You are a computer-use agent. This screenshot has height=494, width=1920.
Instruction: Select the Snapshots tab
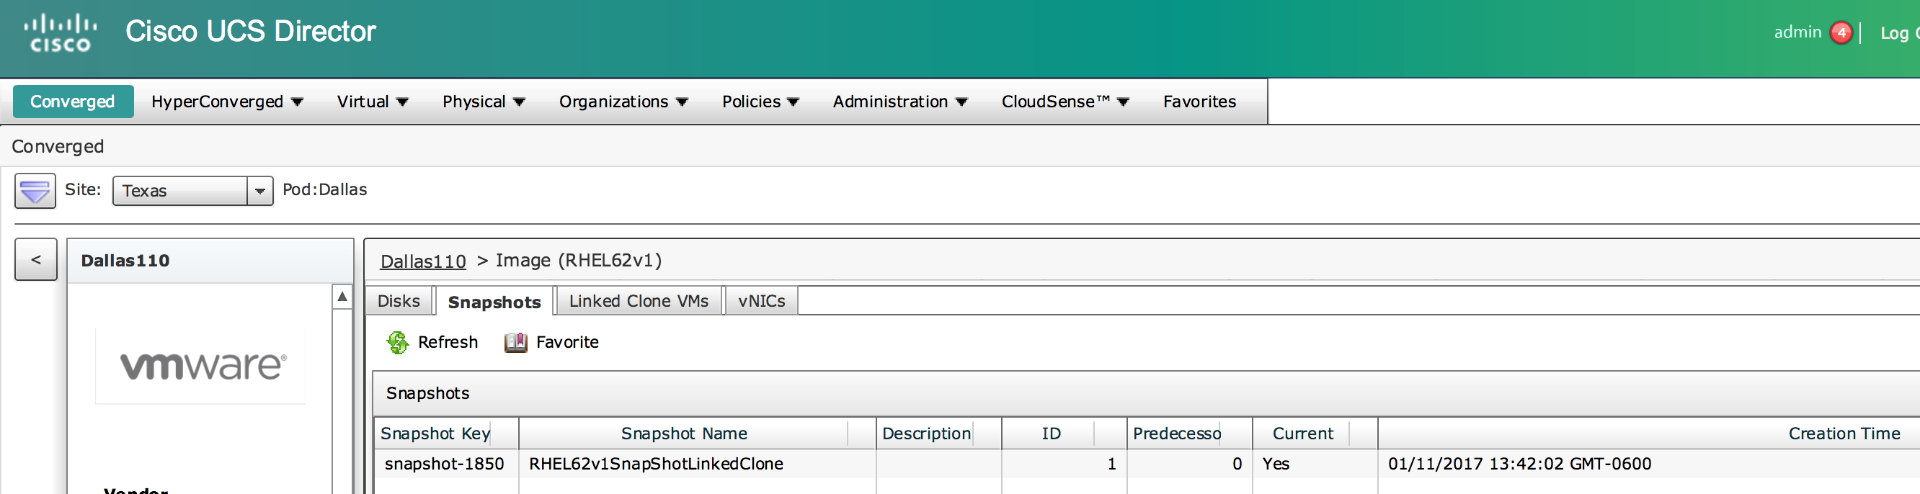pos(494,302)
